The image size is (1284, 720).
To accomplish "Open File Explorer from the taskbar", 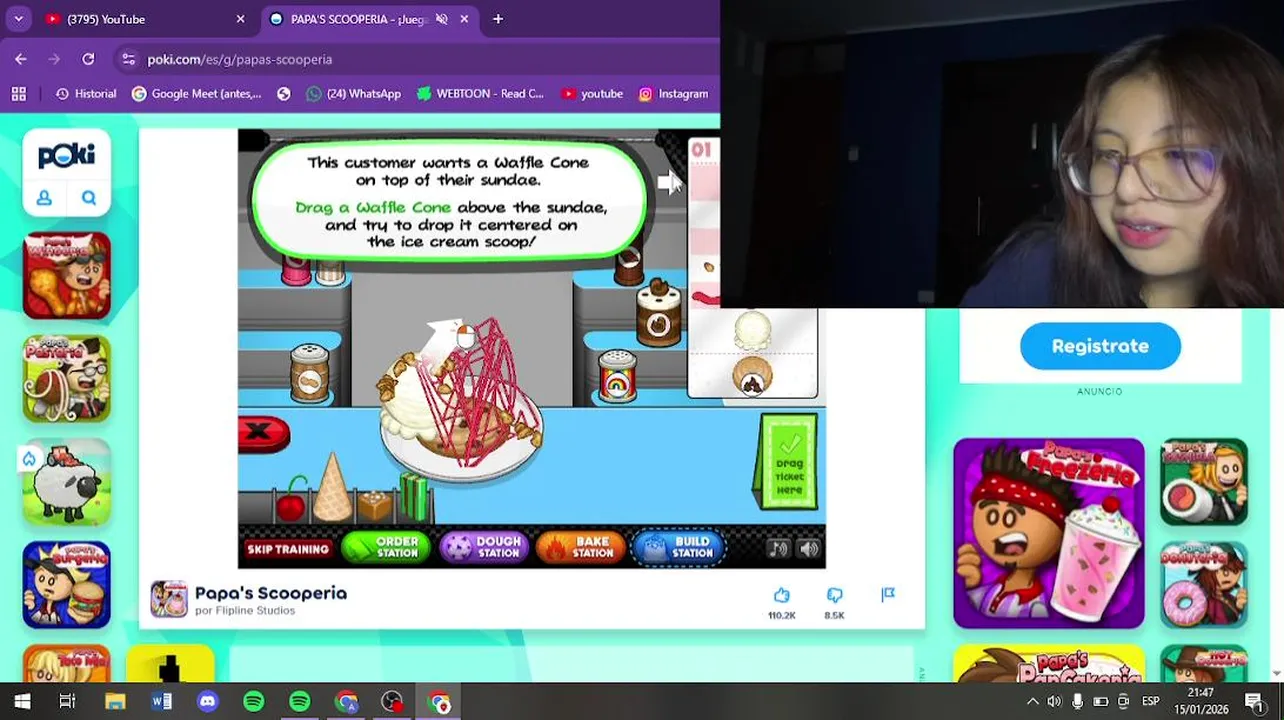I will click(115, 701).
